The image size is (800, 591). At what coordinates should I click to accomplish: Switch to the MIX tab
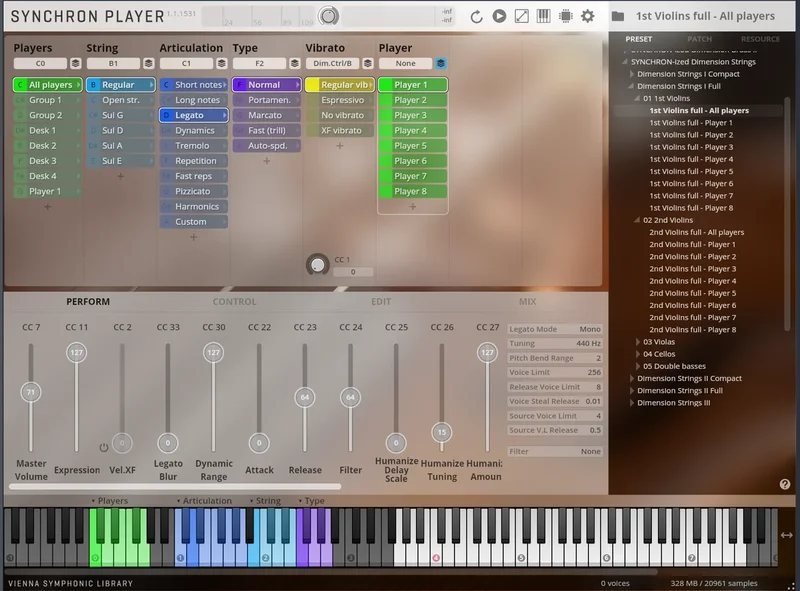(527, 302)
